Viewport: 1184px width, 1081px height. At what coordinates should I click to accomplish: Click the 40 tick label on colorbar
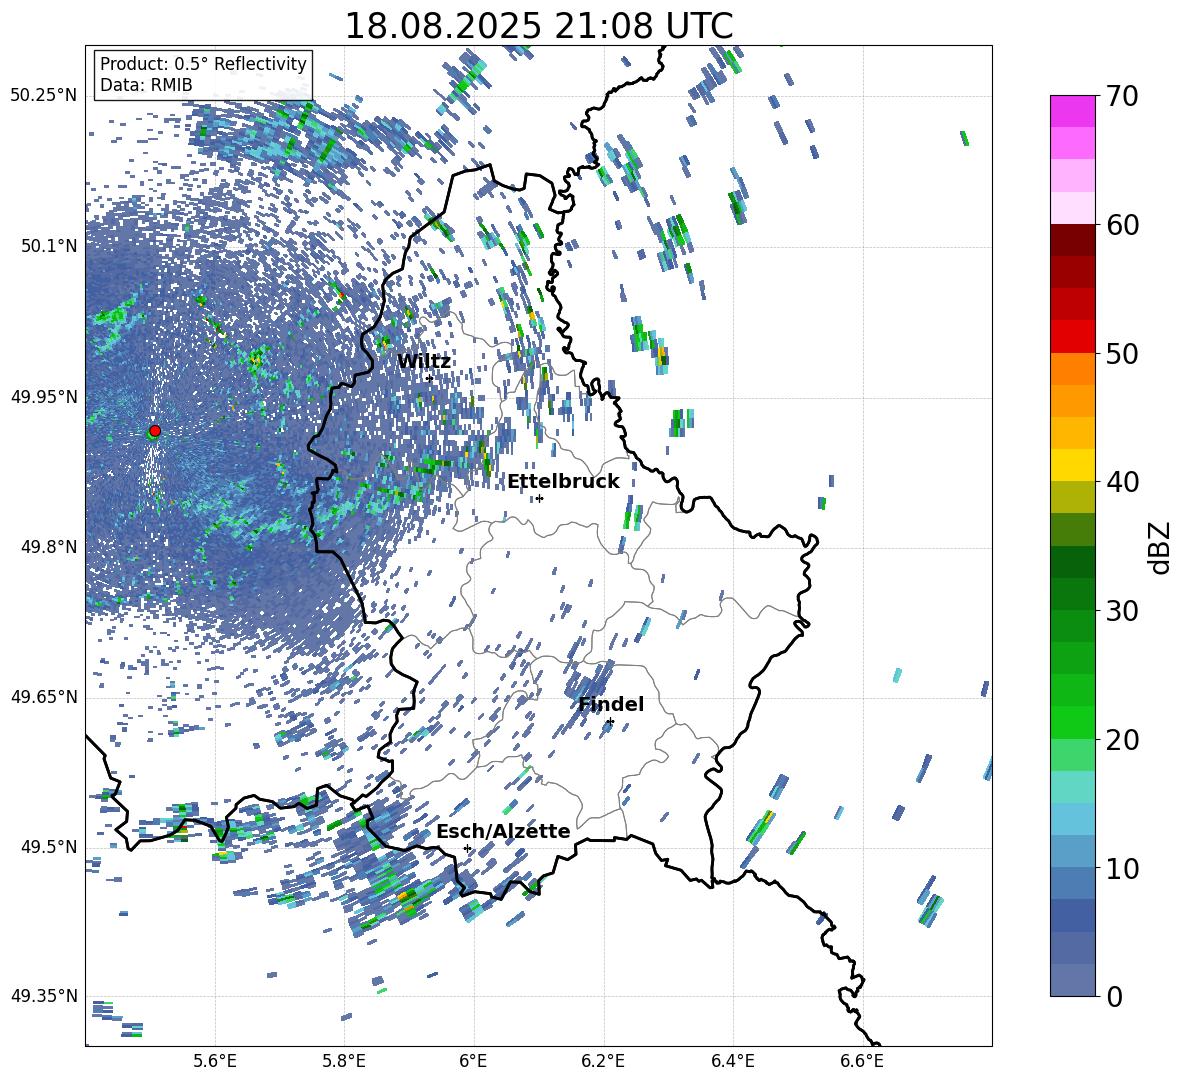click(x=1122, y=482)
